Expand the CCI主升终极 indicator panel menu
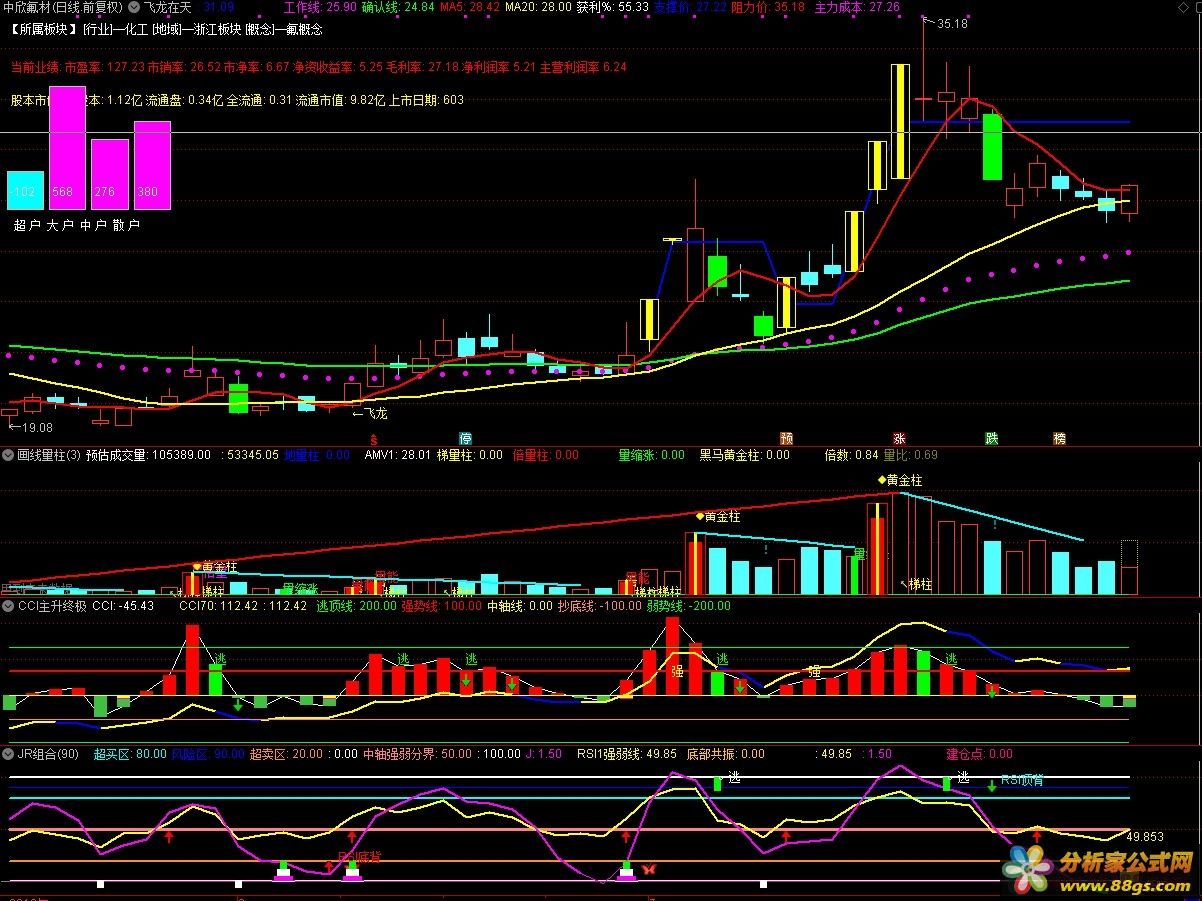1202x901 pixels. [8, 606]
